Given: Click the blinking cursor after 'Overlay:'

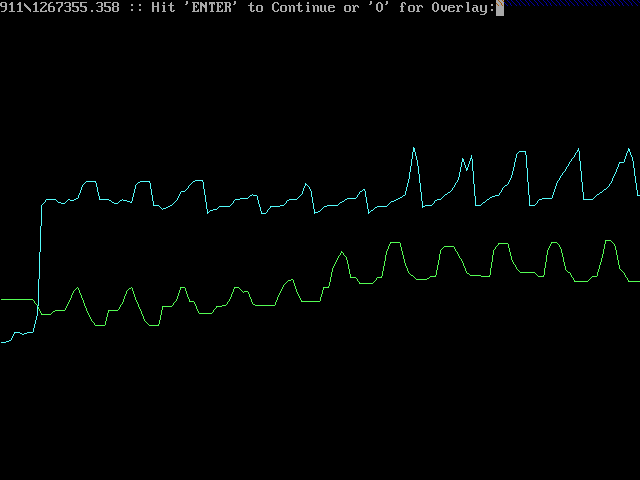Looking at the screenshot, I should (x=500, y=8).
